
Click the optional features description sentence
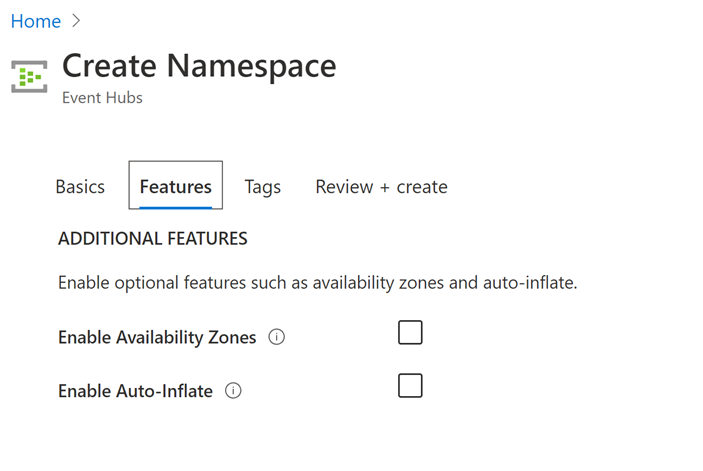[317, 283]
